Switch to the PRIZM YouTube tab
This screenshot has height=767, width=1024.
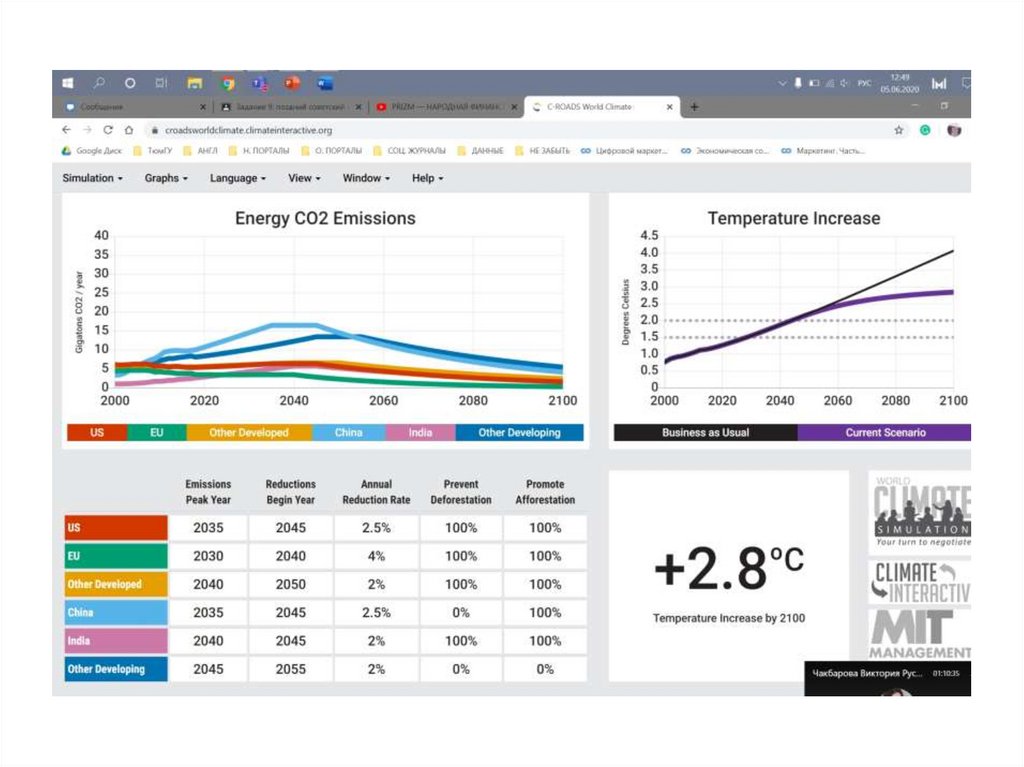(x=446, y=106)
